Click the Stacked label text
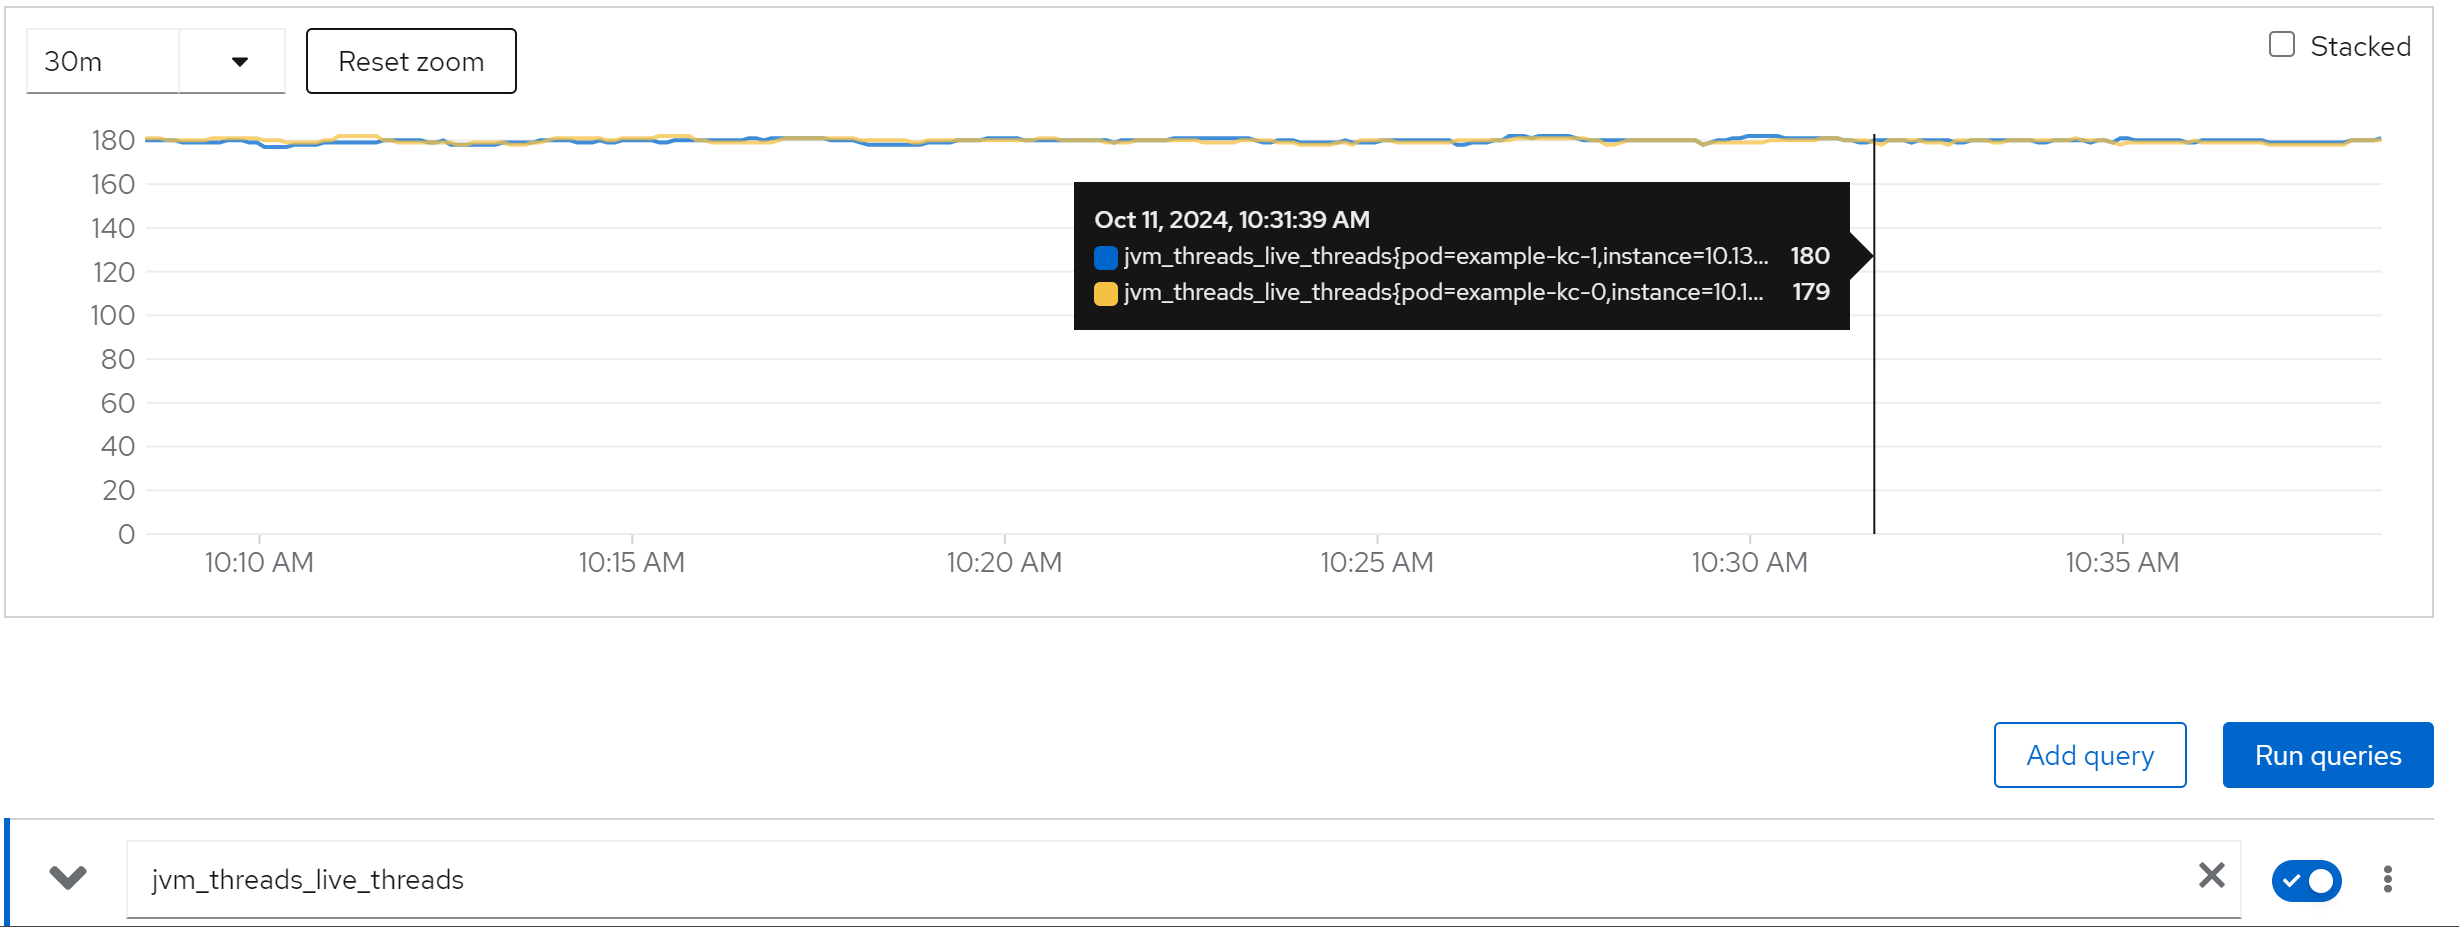 click(x=2359, y=46)
